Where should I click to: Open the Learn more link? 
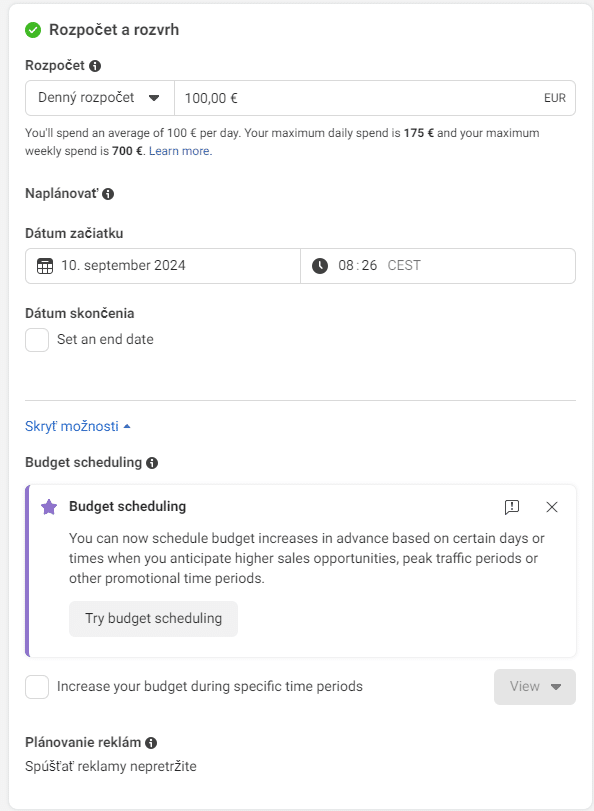(x=180, y=151)
